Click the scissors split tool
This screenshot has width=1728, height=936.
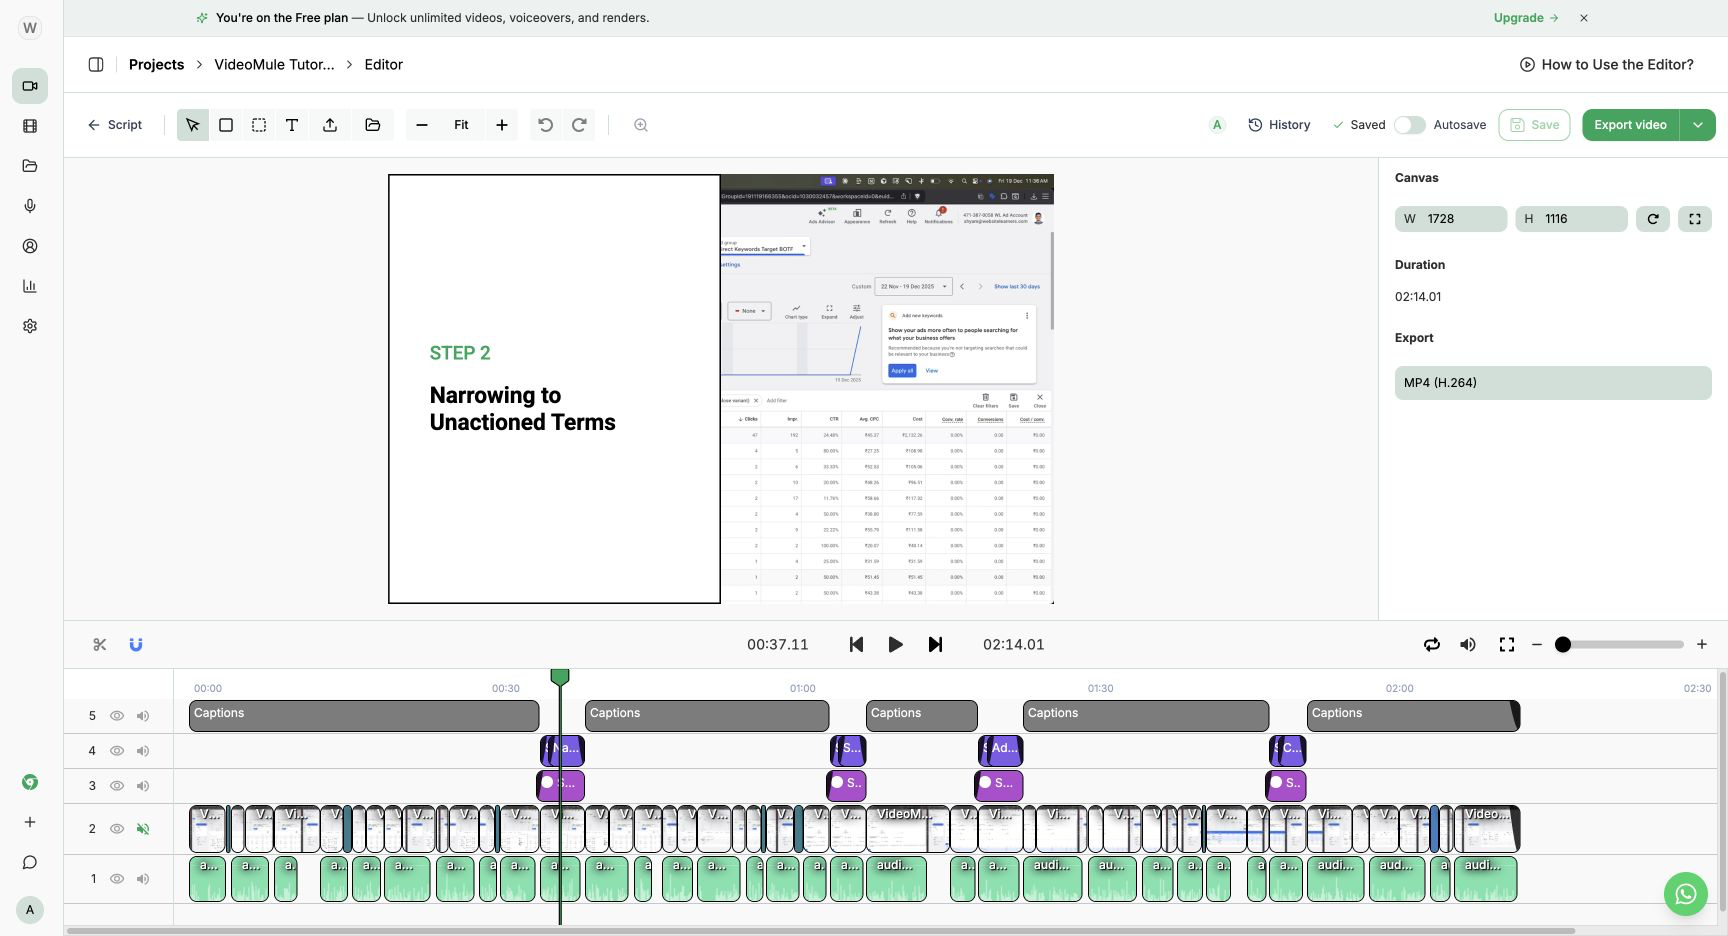pyautogui.click(x=100, y=645)
